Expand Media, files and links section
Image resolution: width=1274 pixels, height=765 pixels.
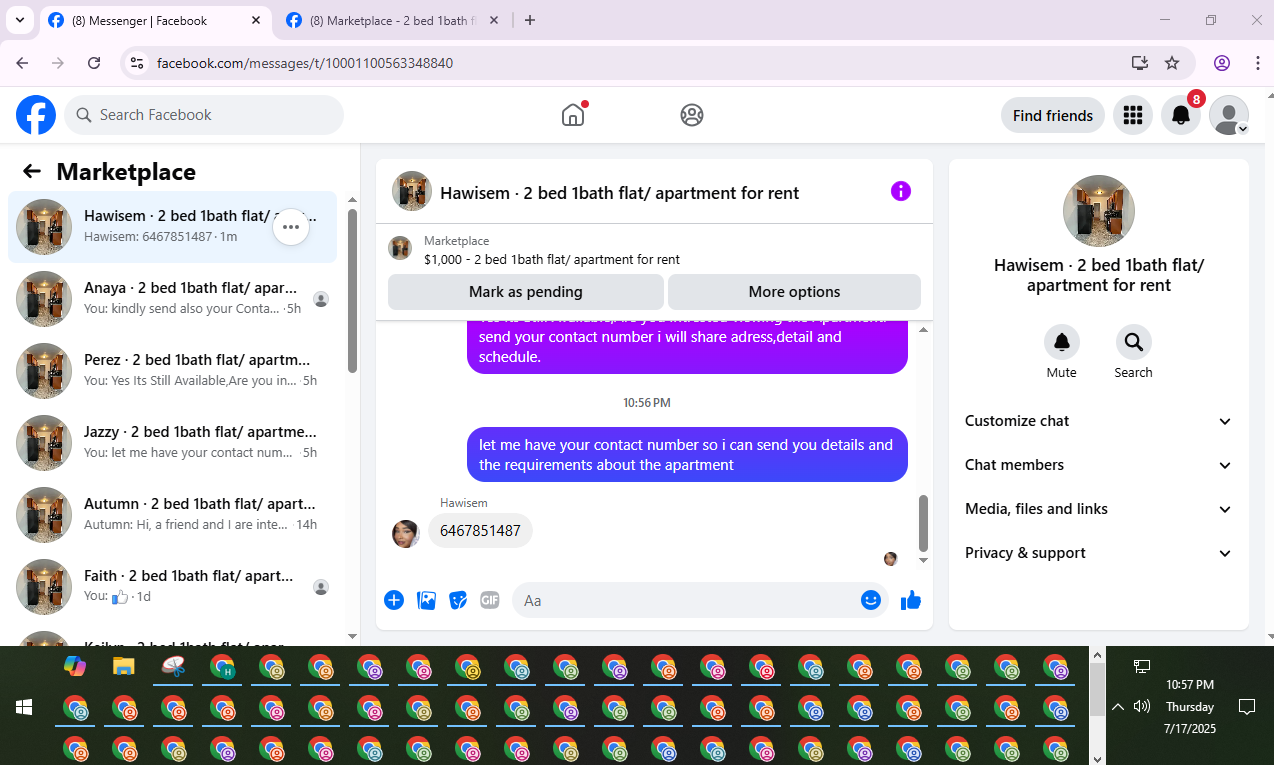1099,509
